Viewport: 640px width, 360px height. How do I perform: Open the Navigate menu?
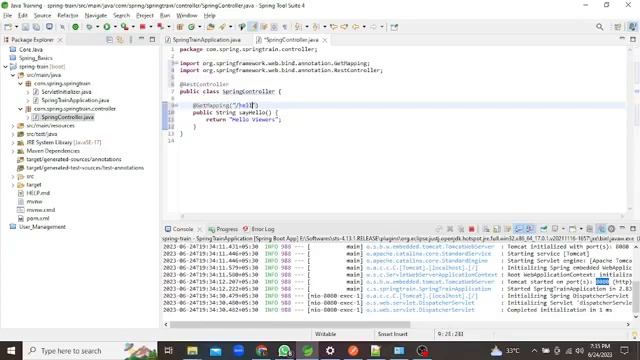coord(96,16)
